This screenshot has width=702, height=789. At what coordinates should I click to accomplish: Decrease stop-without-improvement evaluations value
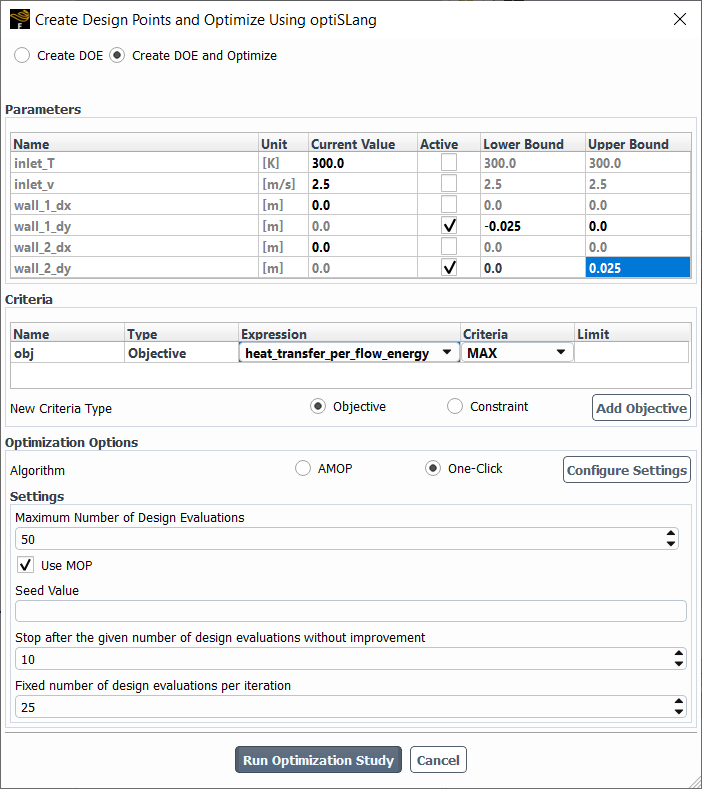click(678, 664)
